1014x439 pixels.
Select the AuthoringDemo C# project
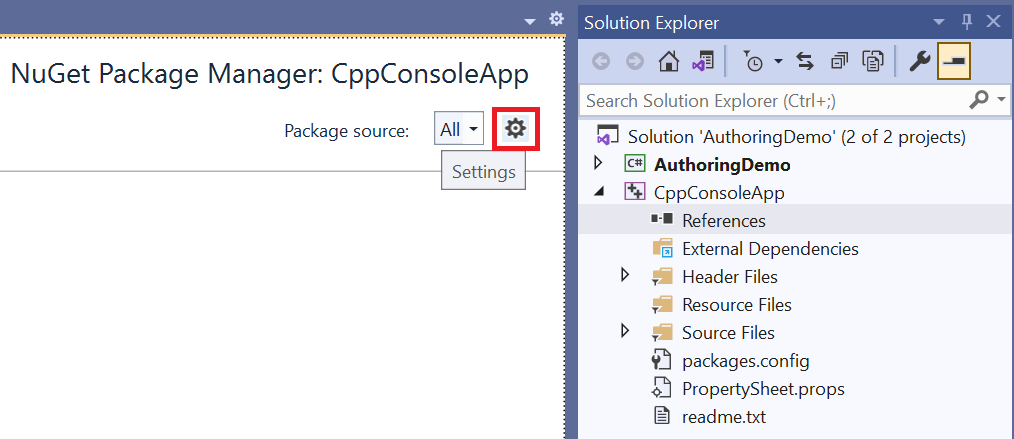[722, 165]
